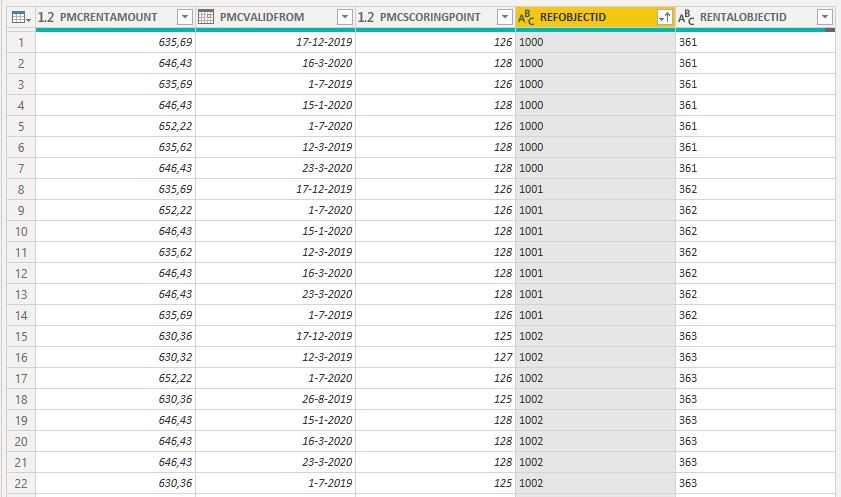The width and height of the screenshot is (841, 497).
Task: Click RENTALOBJECTID 361 in row 7
Action: tap(688, 168)
